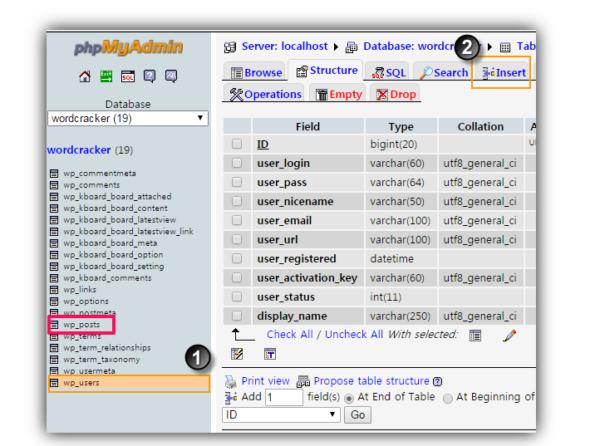
Task: Click the Empty tab
Action: [339, 94]
